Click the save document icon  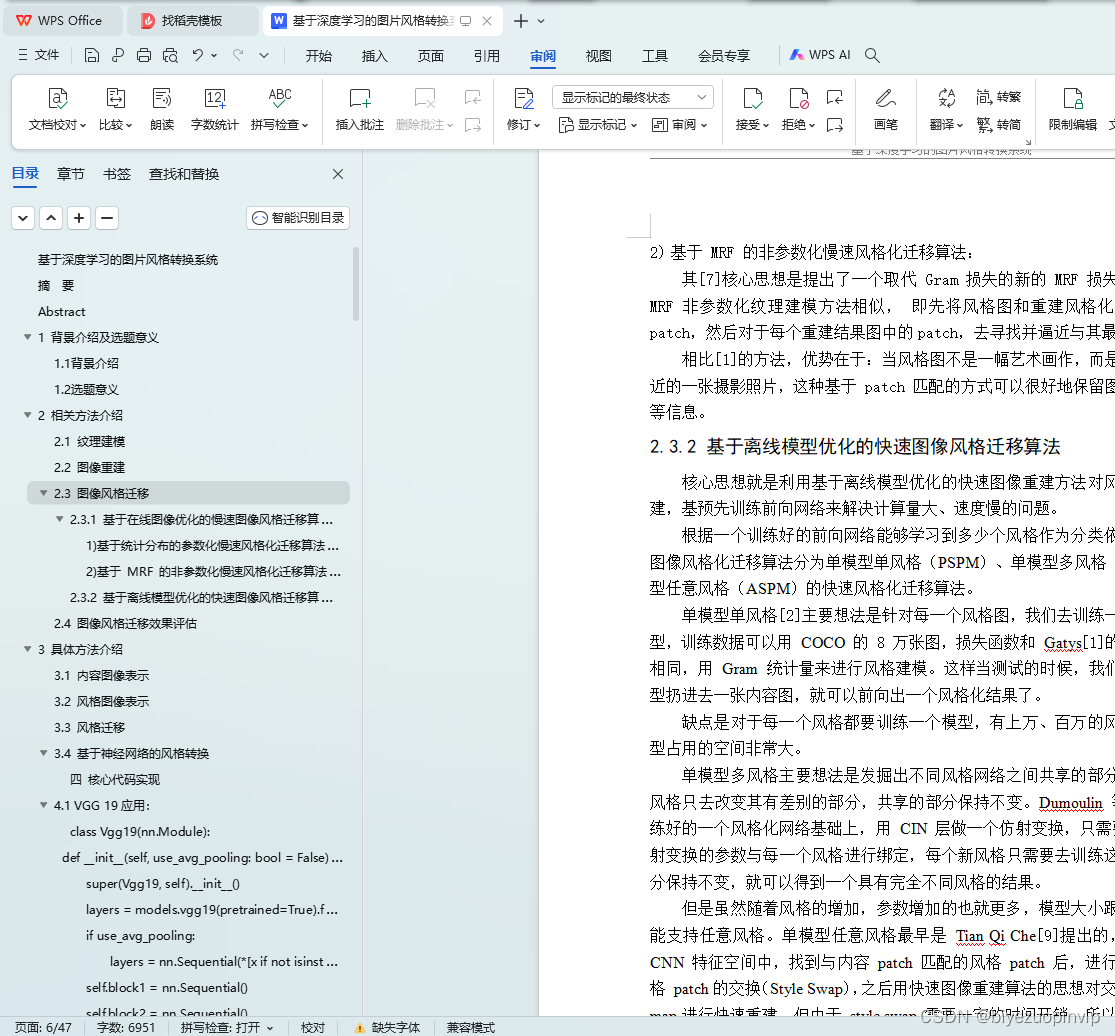92,55
